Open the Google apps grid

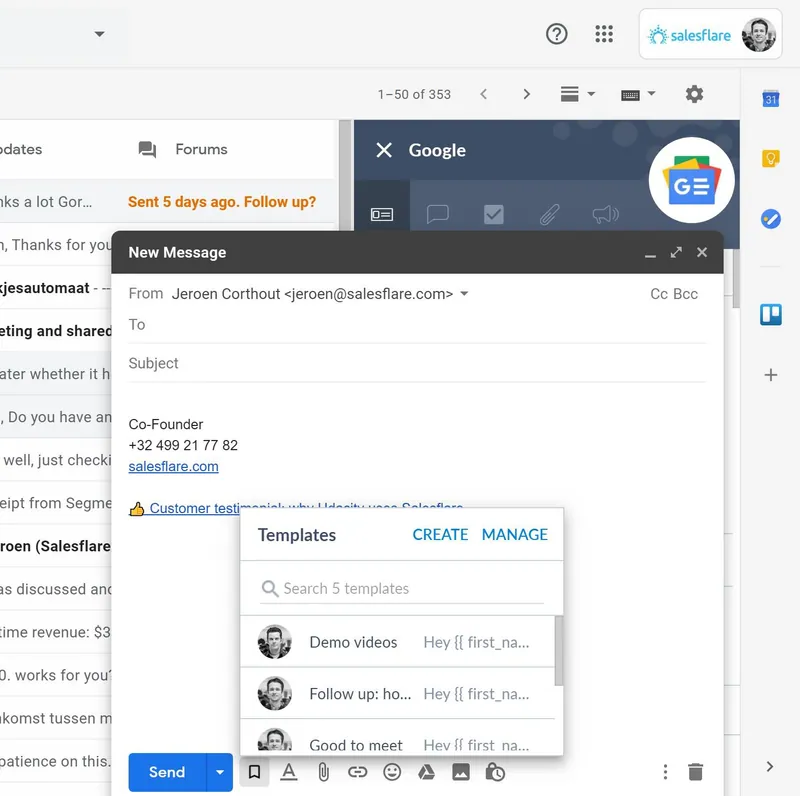(604, 34)
